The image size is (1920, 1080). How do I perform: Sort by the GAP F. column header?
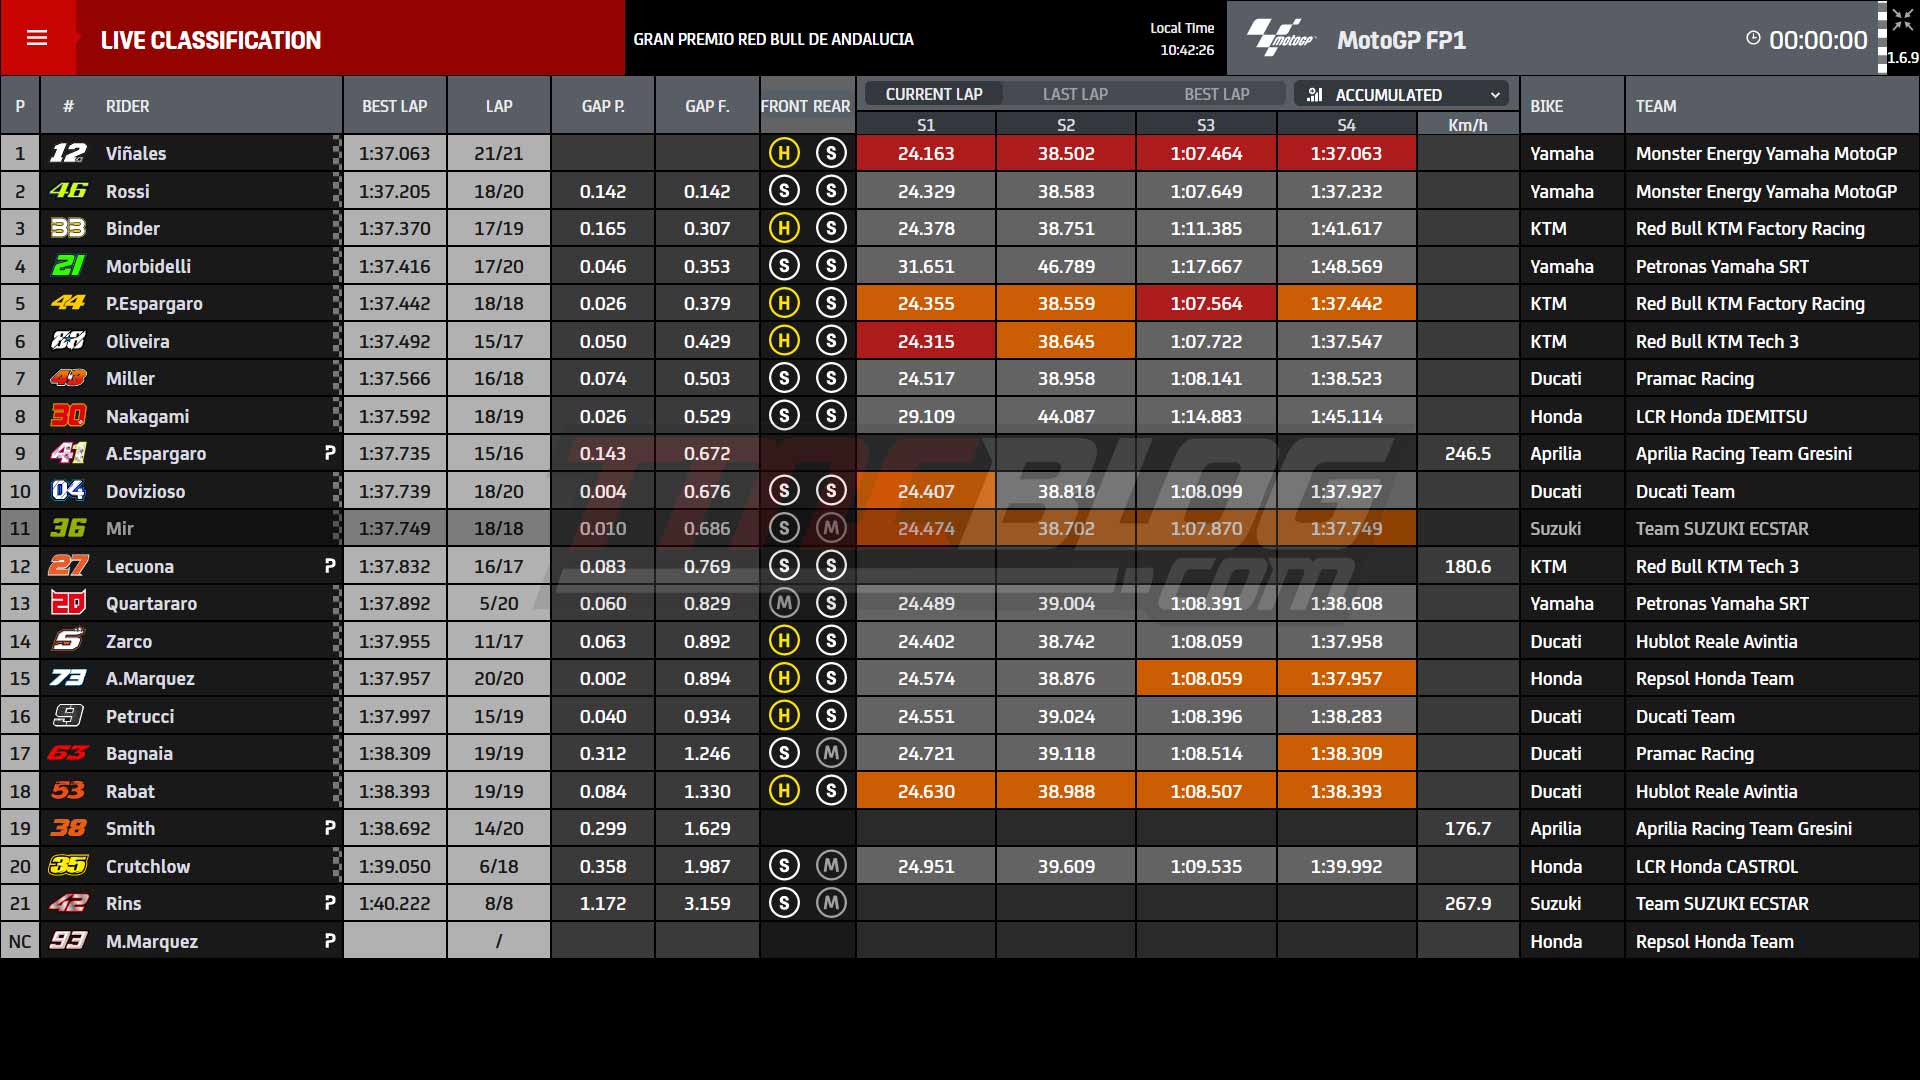pyautogui.click(x=707, y=106)
